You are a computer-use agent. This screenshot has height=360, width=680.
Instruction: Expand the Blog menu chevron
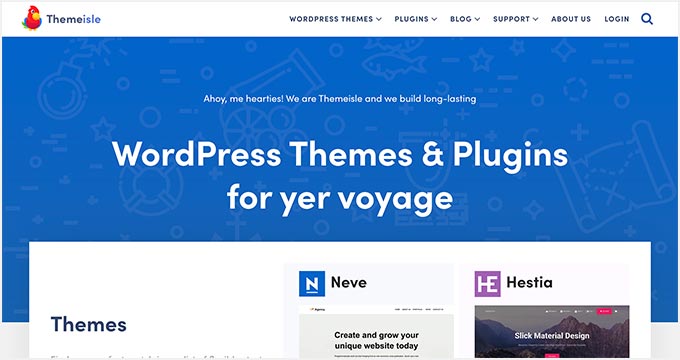[x=477, y=19]
